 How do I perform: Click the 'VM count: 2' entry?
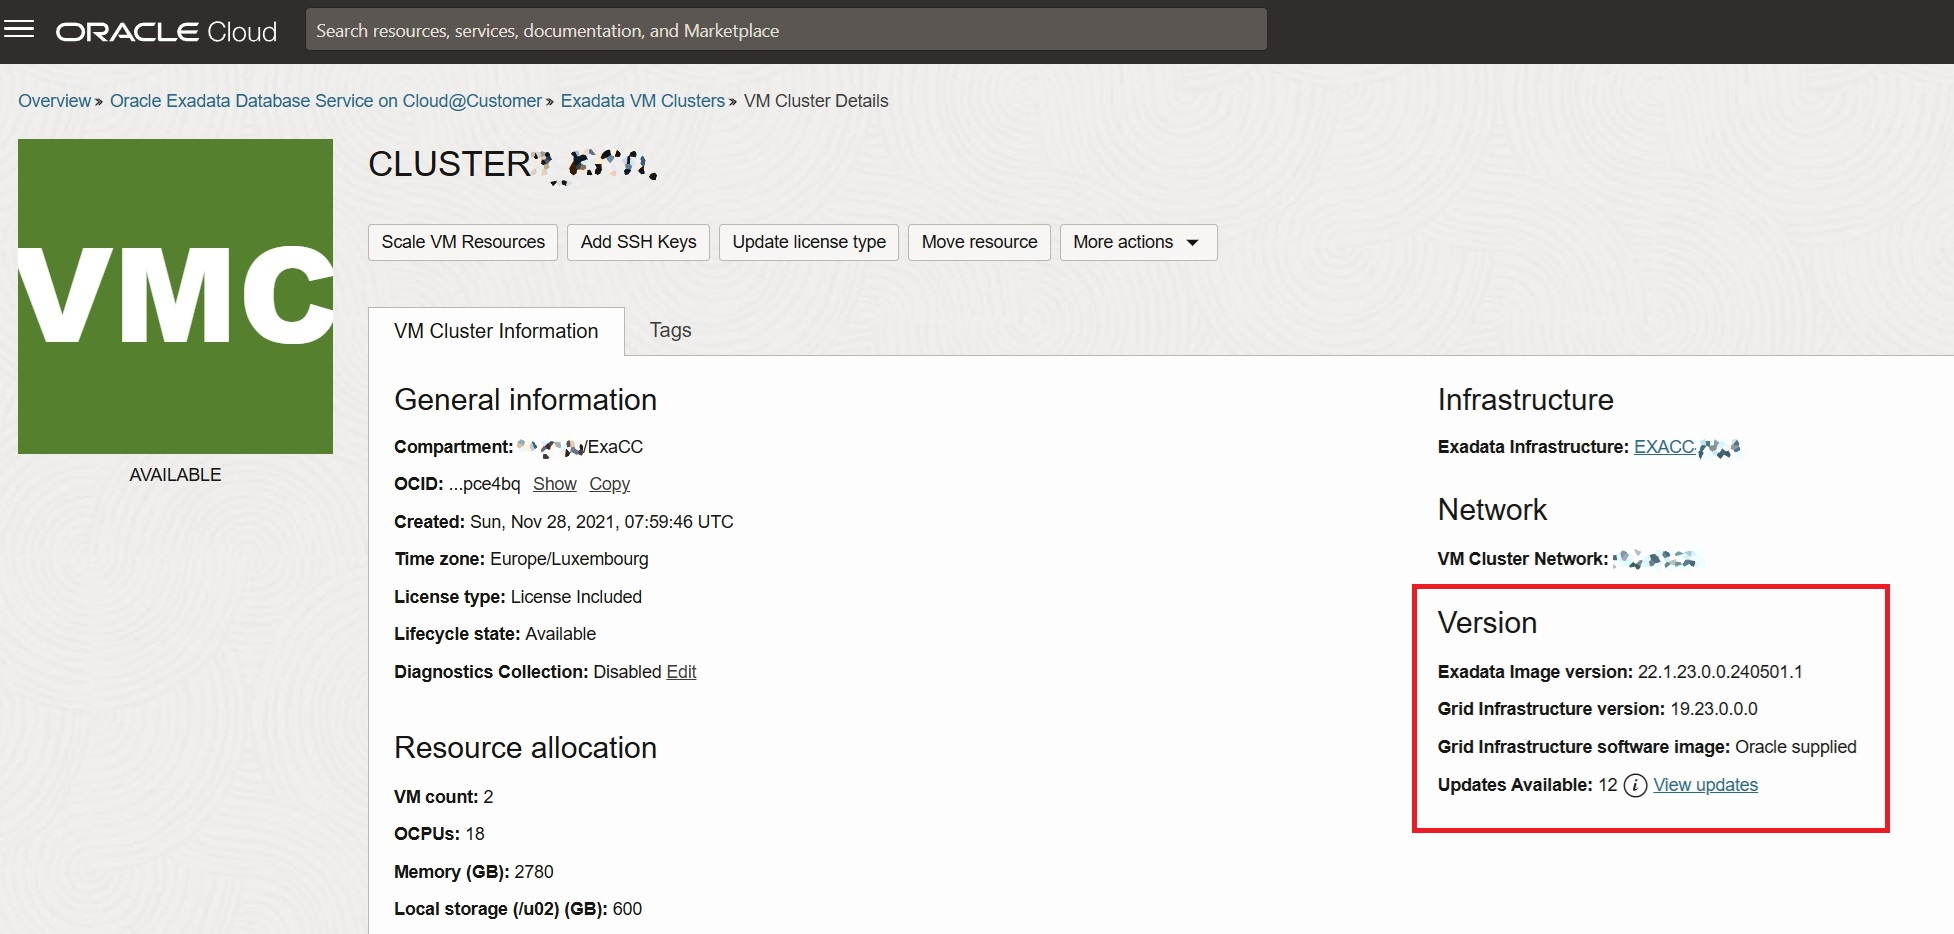(x=444, y=797)
